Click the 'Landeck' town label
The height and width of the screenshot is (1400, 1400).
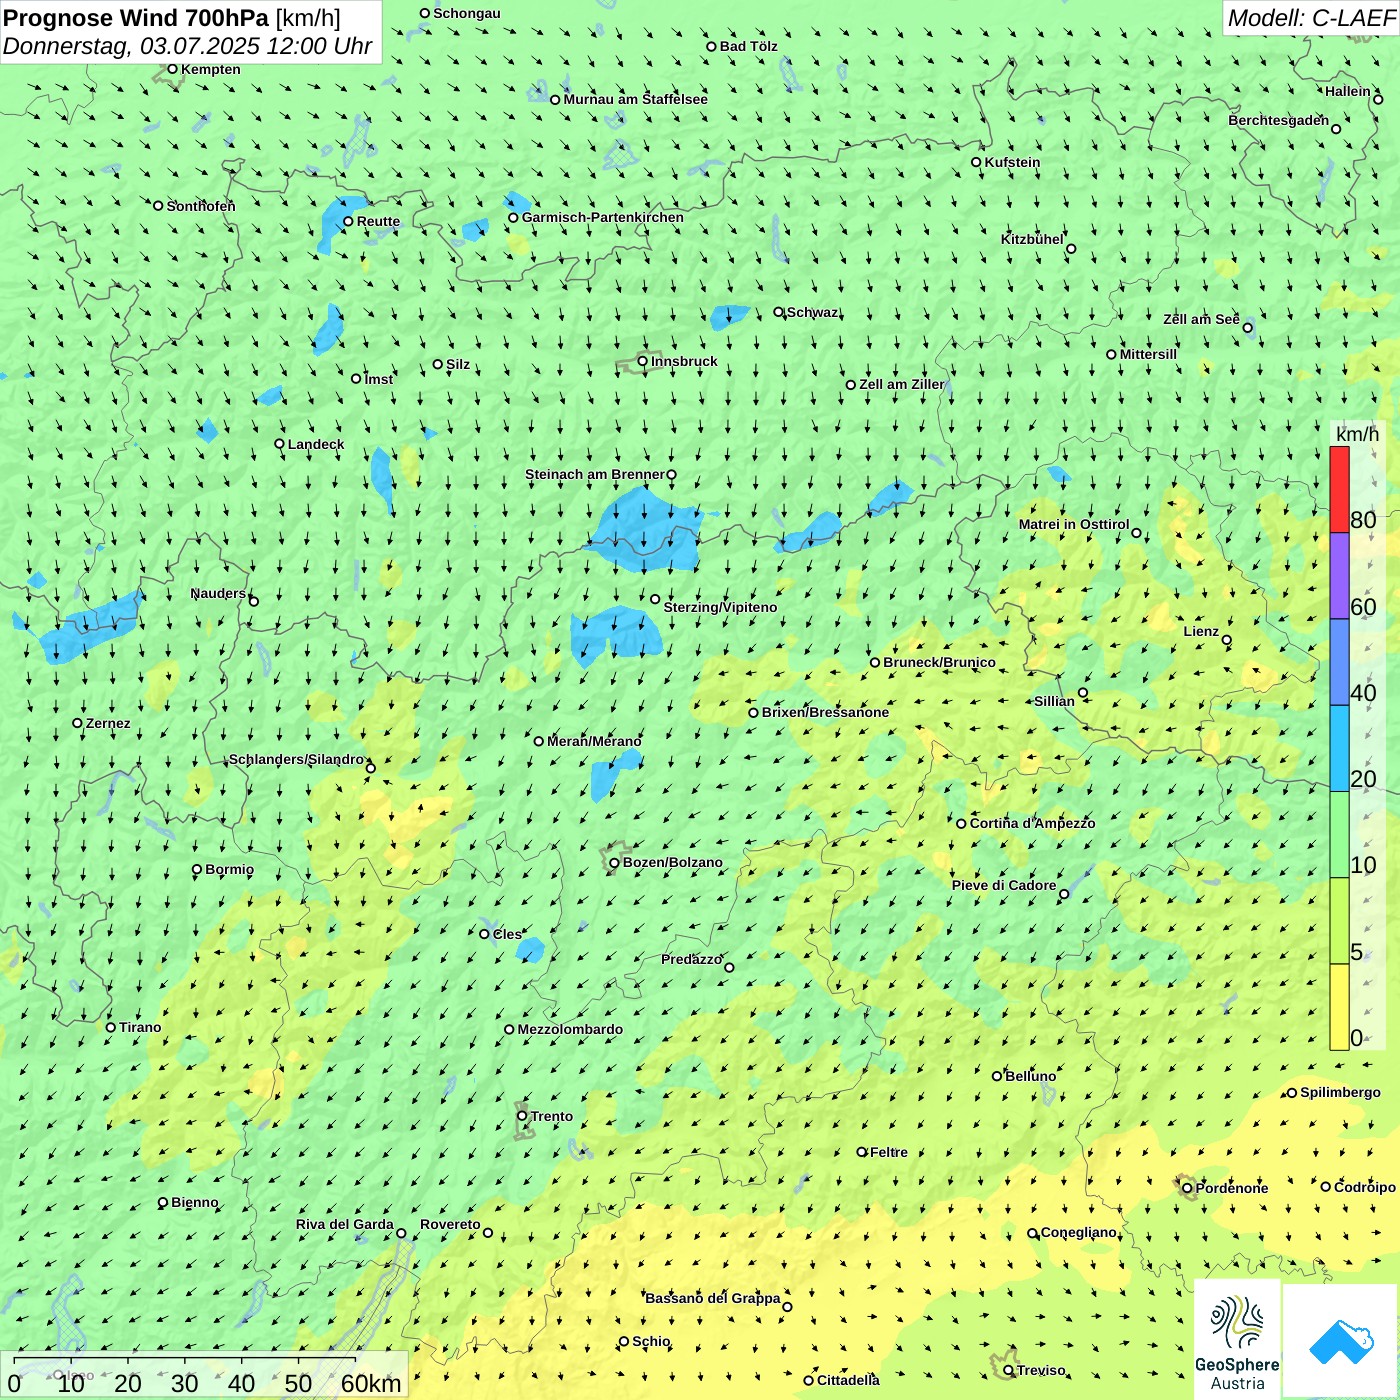316,444
